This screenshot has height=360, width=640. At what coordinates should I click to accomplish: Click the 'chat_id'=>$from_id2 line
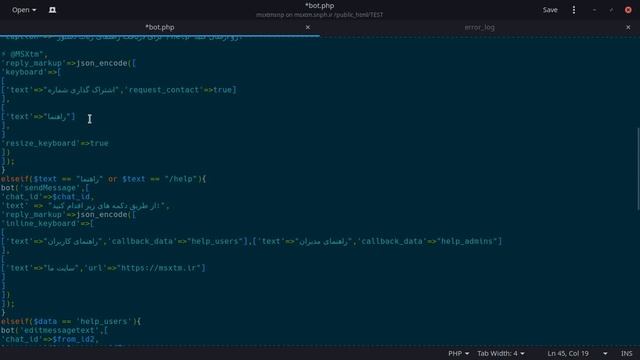50,339
